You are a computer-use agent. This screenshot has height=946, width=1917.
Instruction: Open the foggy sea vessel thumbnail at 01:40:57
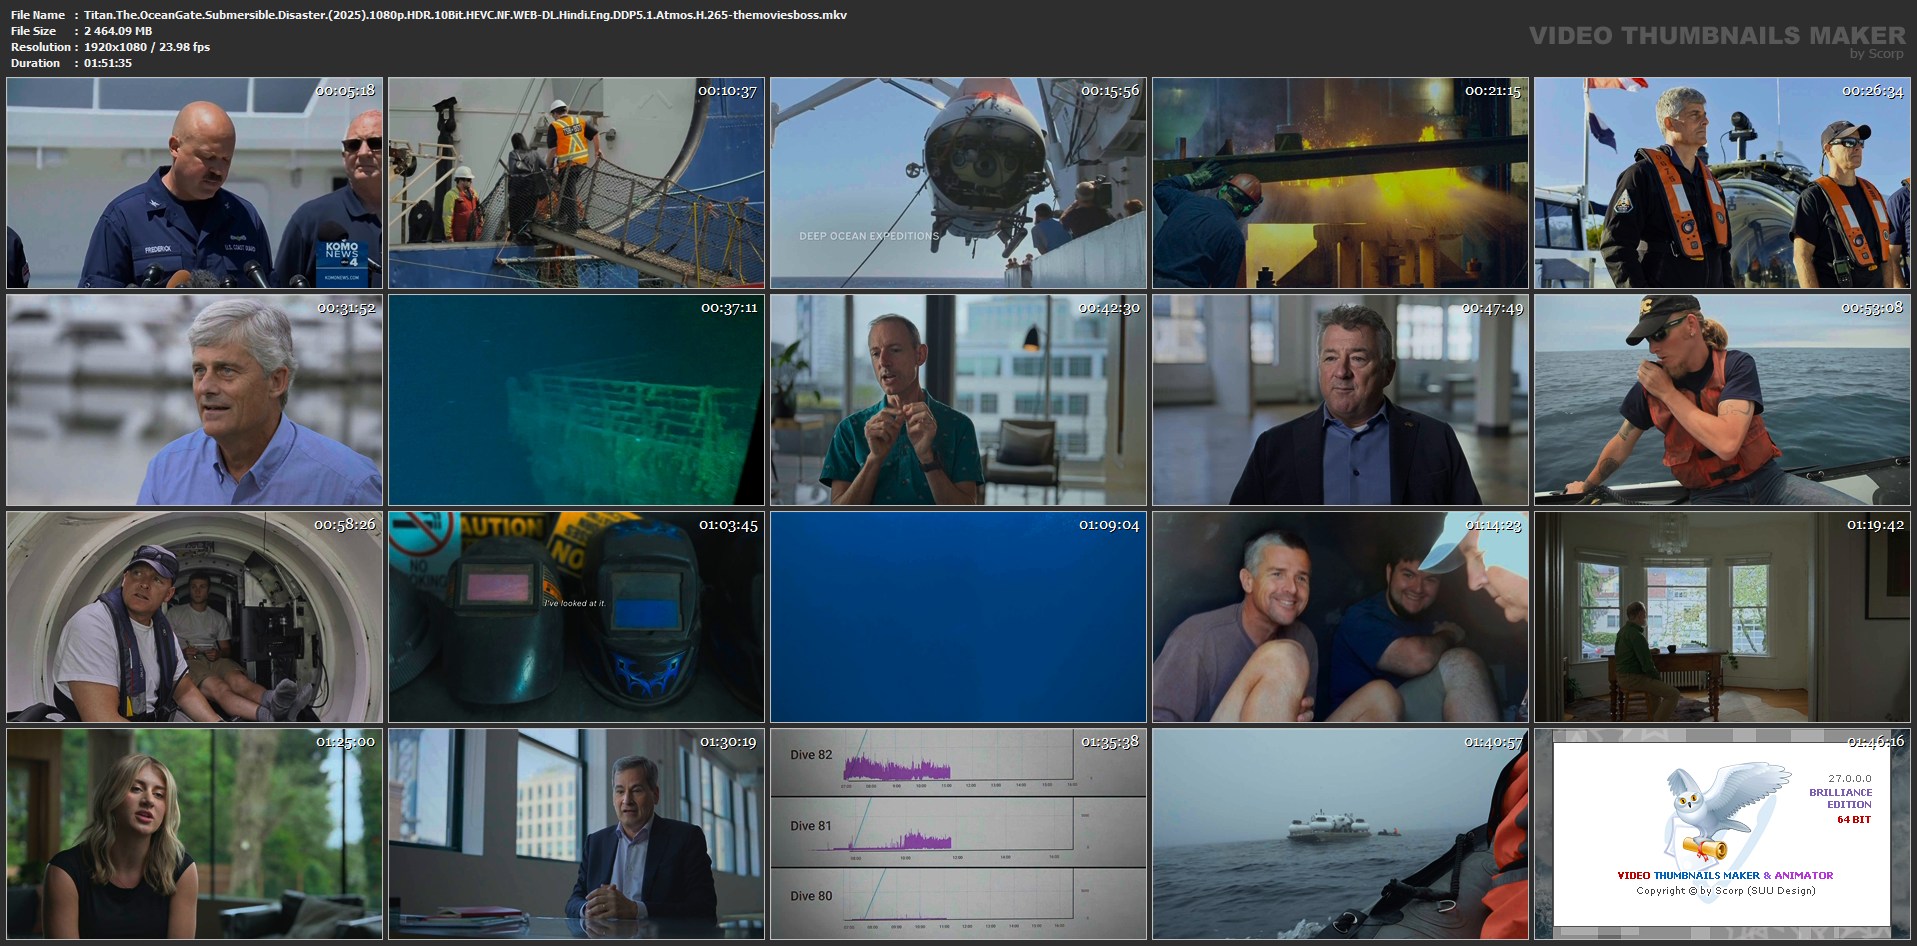point(1340,834)
